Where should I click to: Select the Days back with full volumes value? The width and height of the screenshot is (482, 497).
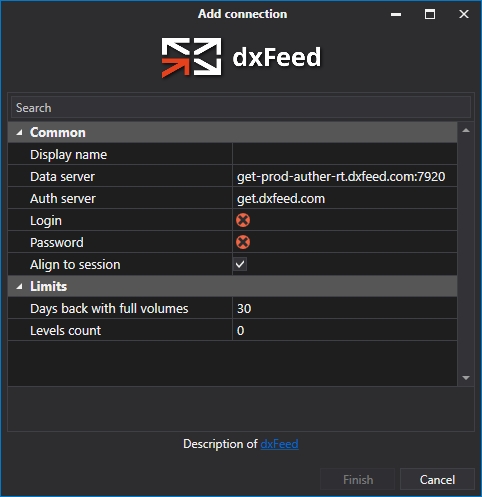(x=345, y=308)
